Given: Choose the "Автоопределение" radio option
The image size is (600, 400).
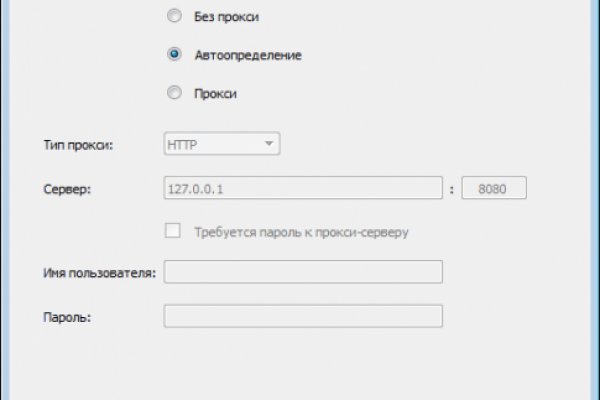Looking at the screenshot, I should coord(174,55).
